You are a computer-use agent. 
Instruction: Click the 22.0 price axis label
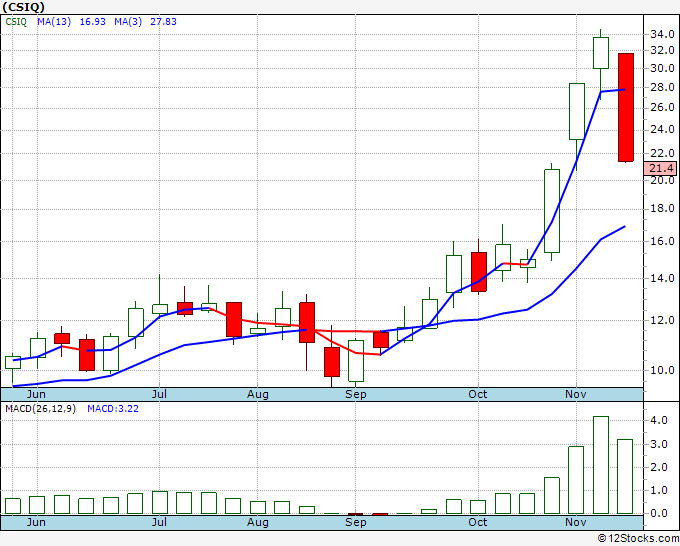coord(662,153)
